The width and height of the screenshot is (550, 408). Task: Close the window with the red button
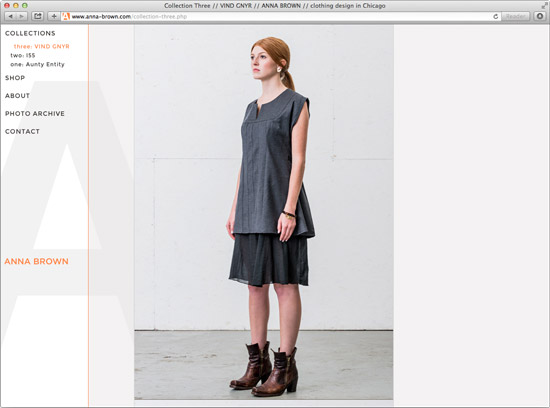point(7,6)
